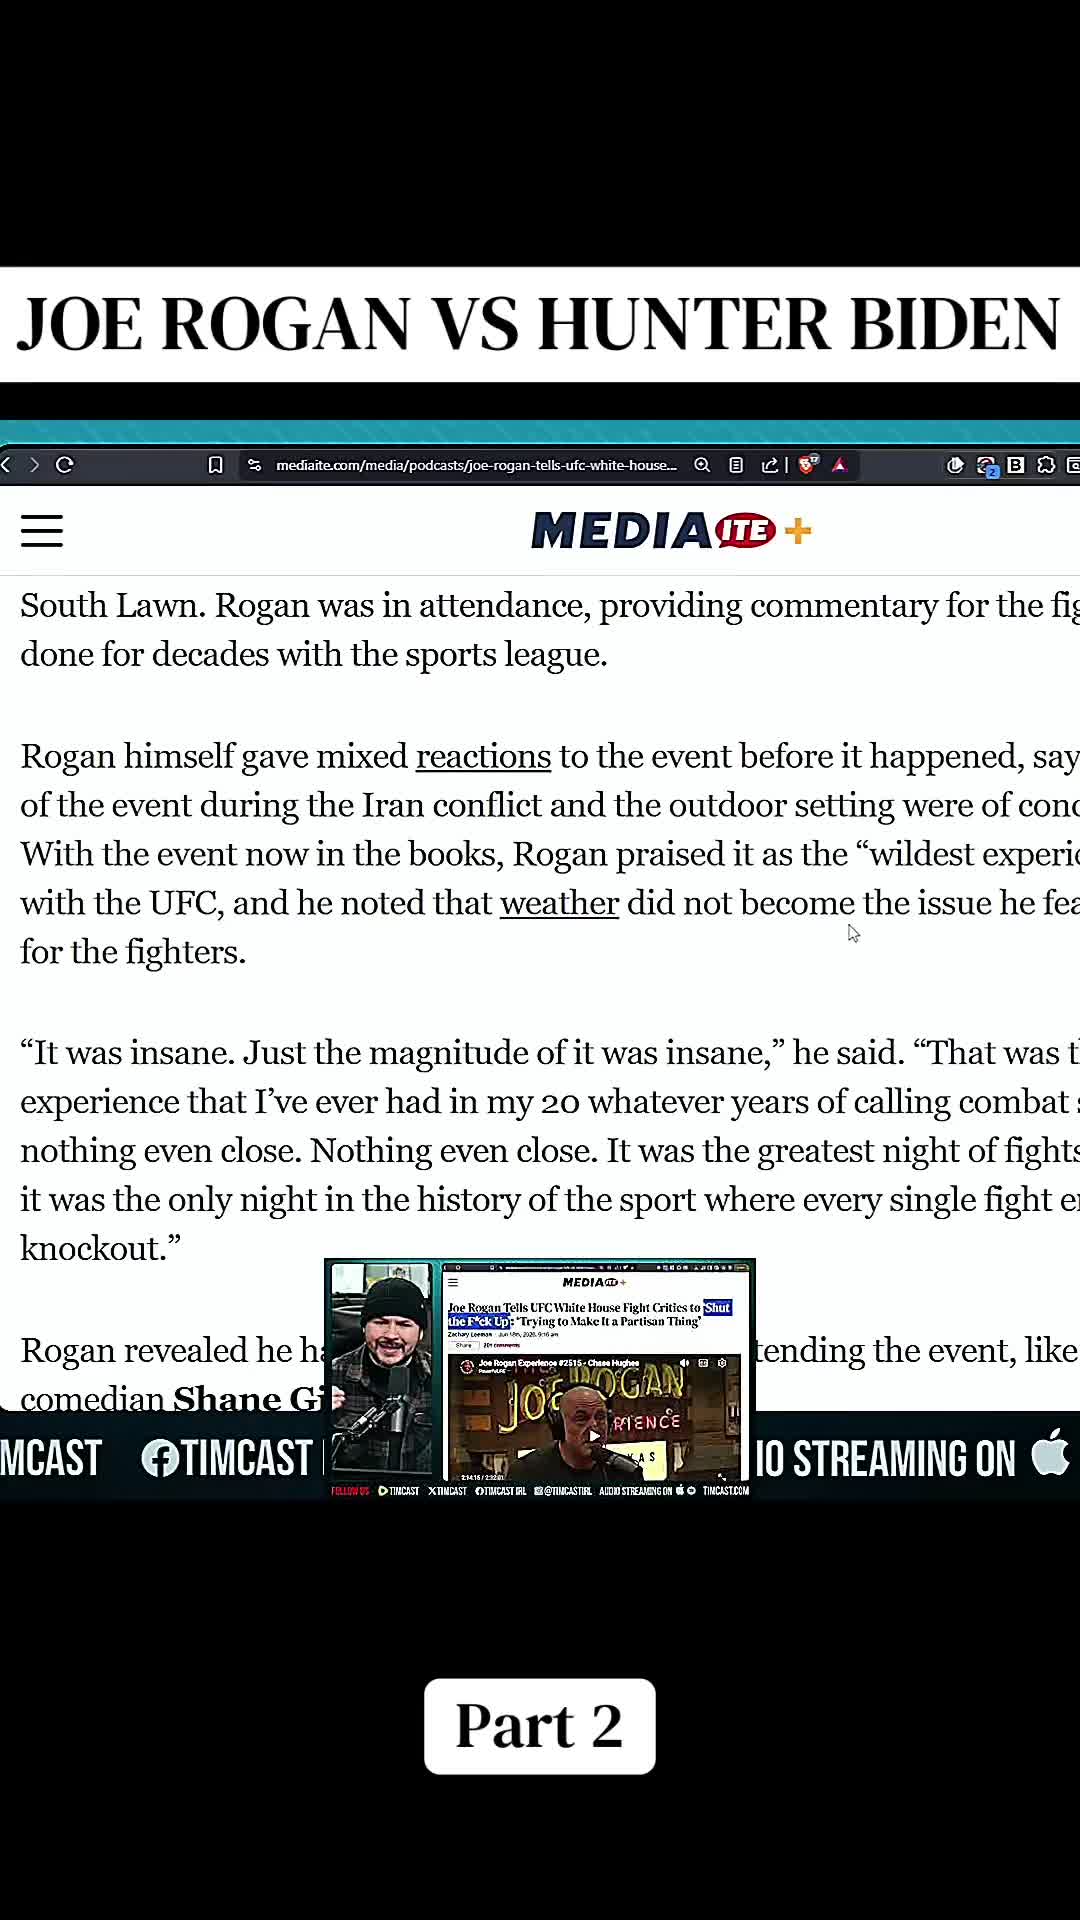Mute the inset video with the speaker icon

pyautogui.click(x=684, y=1363)
